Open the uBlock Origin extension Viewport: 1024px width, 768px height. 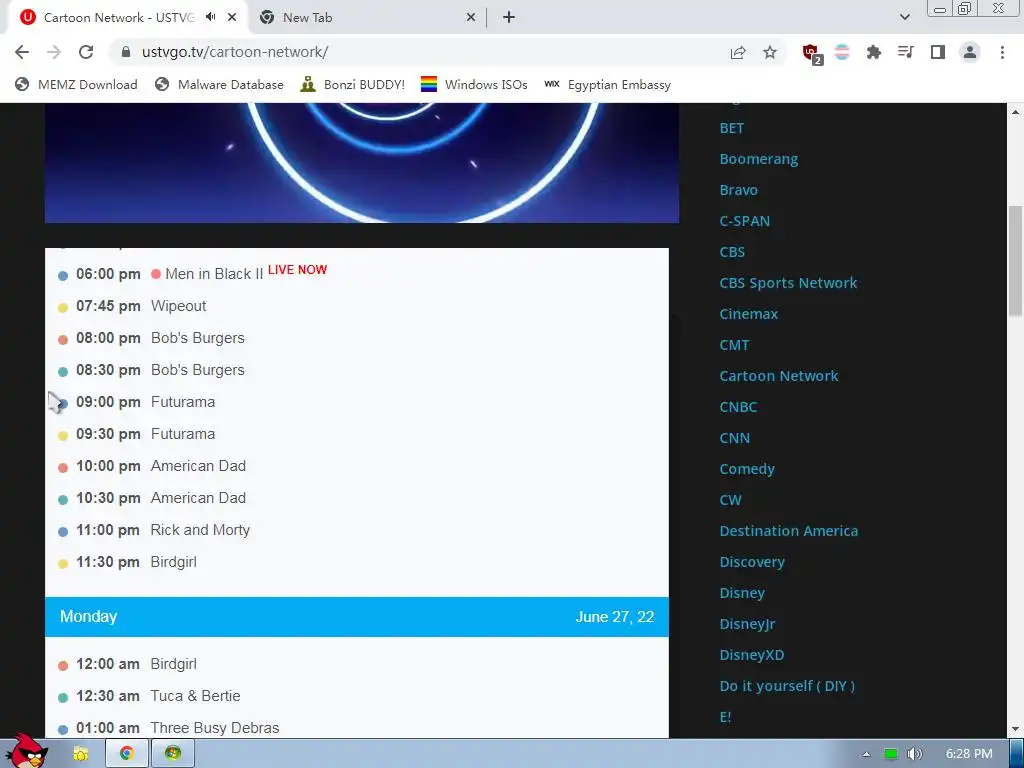(x=812, y=54)
